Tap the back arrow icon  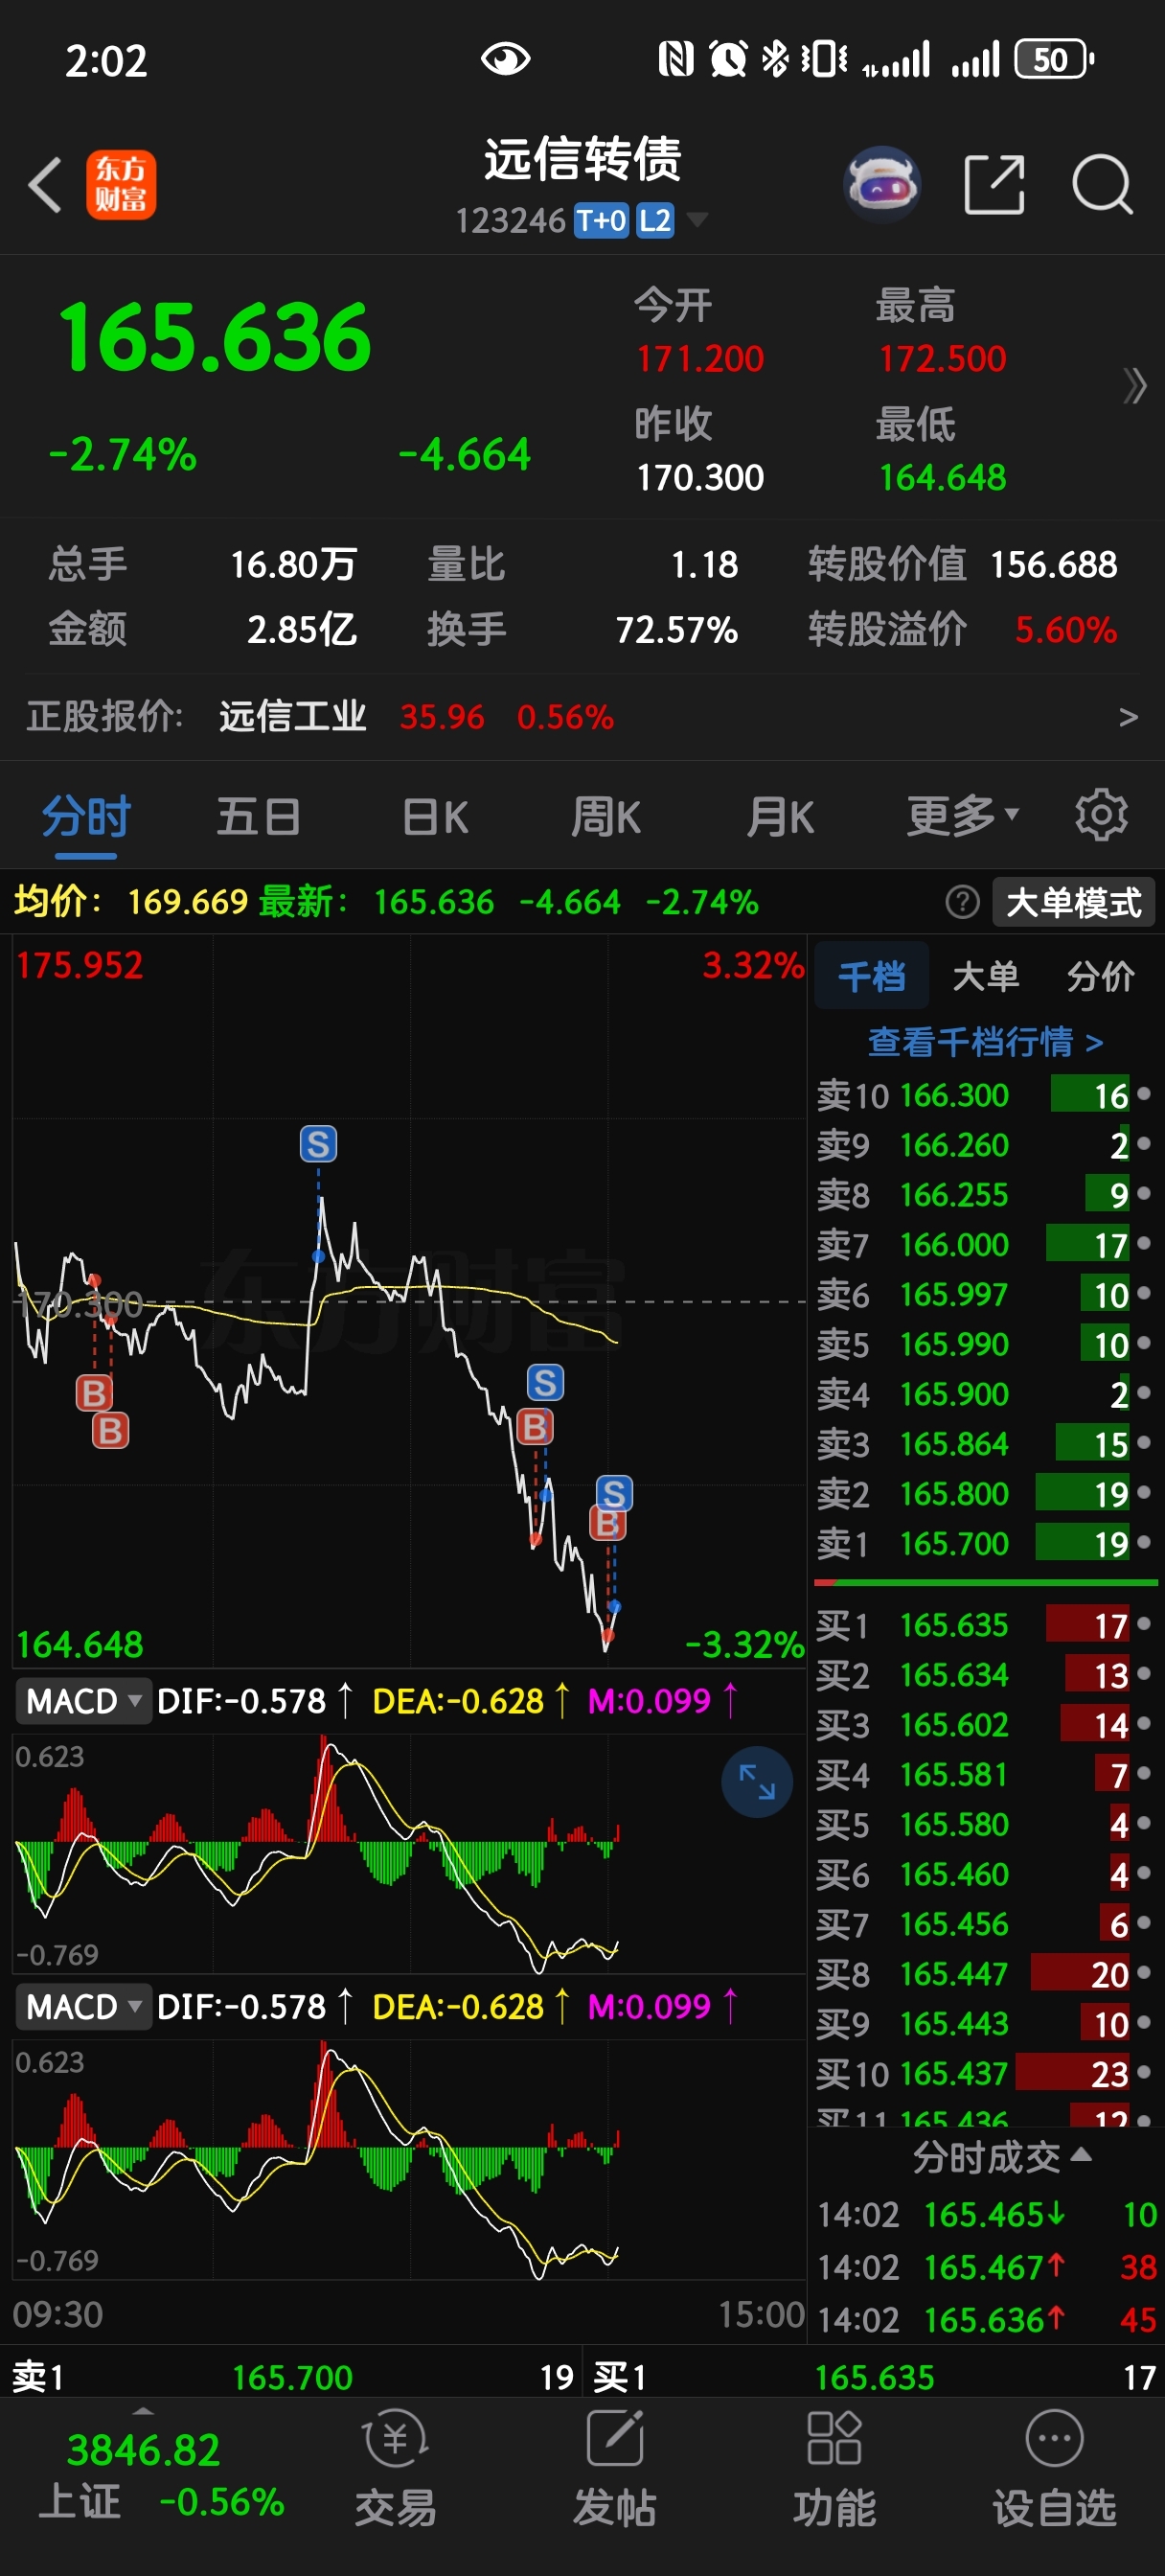coord(45,185)
